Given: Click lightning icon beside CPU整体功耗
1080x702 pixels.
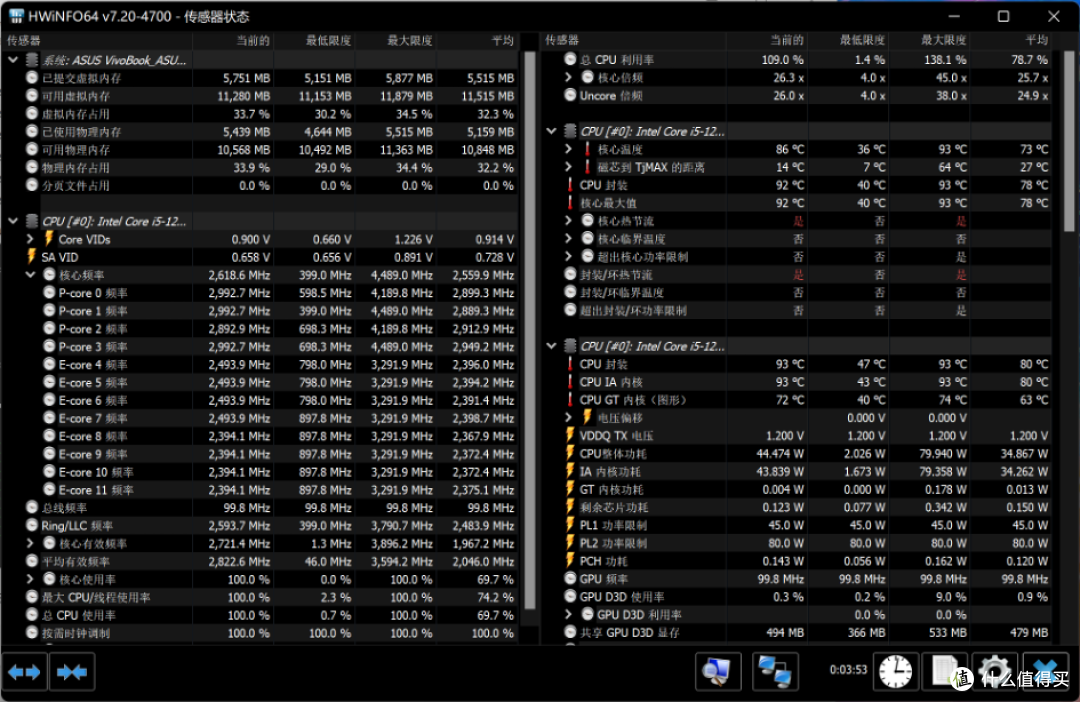Looking at the screenshot, I should point(570,453).
